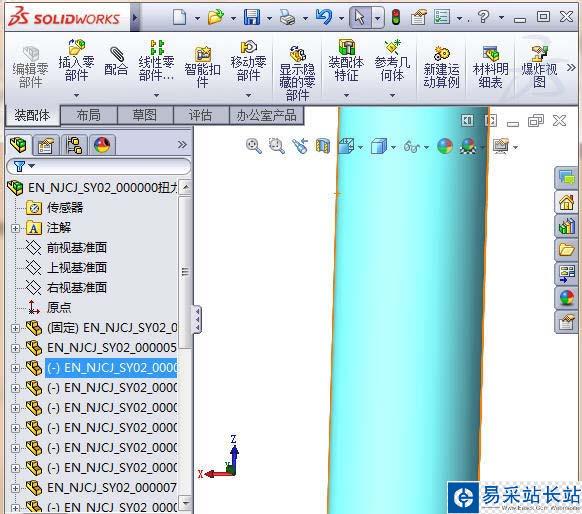Expand CommandManager overflow chevron

tap(571, 68)
